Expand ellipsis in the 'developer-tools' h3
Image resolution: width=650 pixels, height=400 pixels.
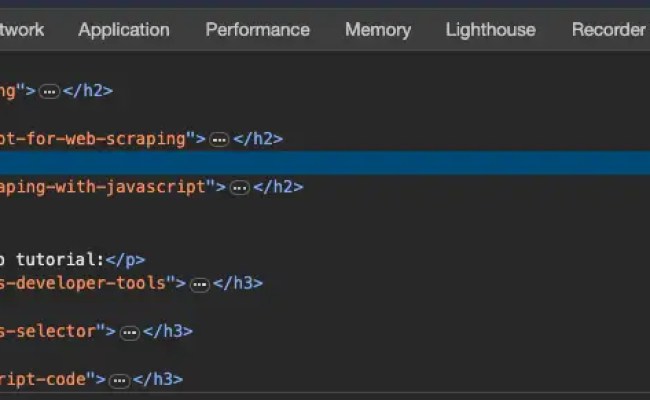[x=200, y=284]
